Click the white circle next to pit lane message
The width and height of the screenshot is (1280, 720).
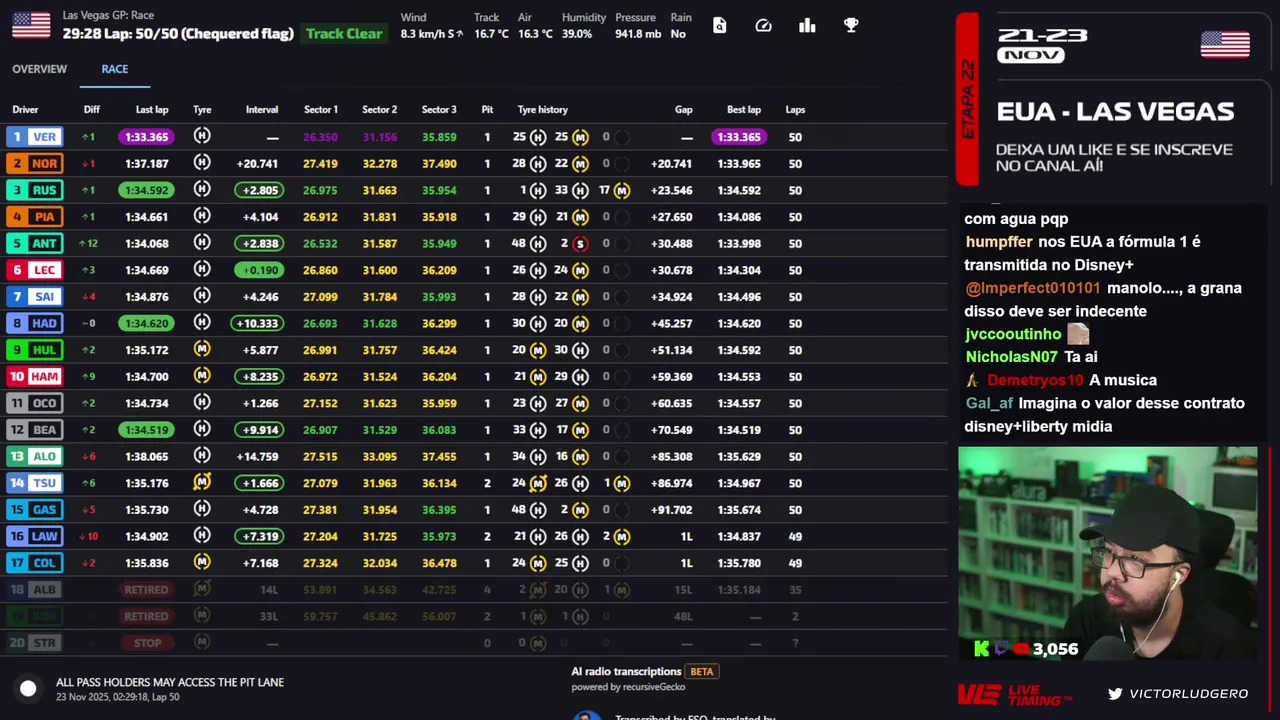point(28,688)
